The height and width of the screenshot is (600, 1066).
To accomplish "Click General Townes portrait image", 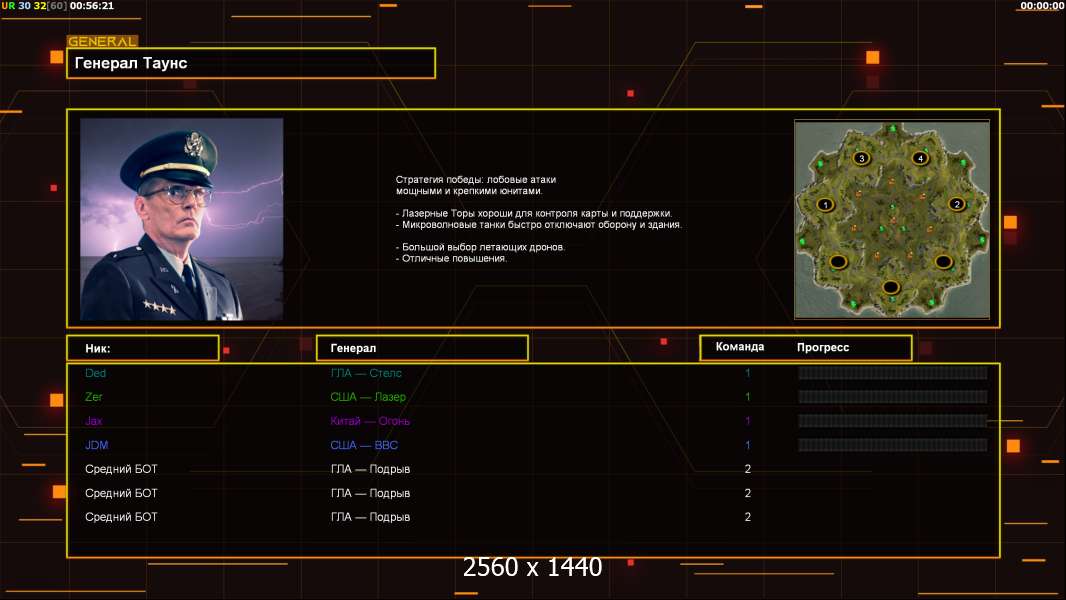I will [x=181, y=219].
